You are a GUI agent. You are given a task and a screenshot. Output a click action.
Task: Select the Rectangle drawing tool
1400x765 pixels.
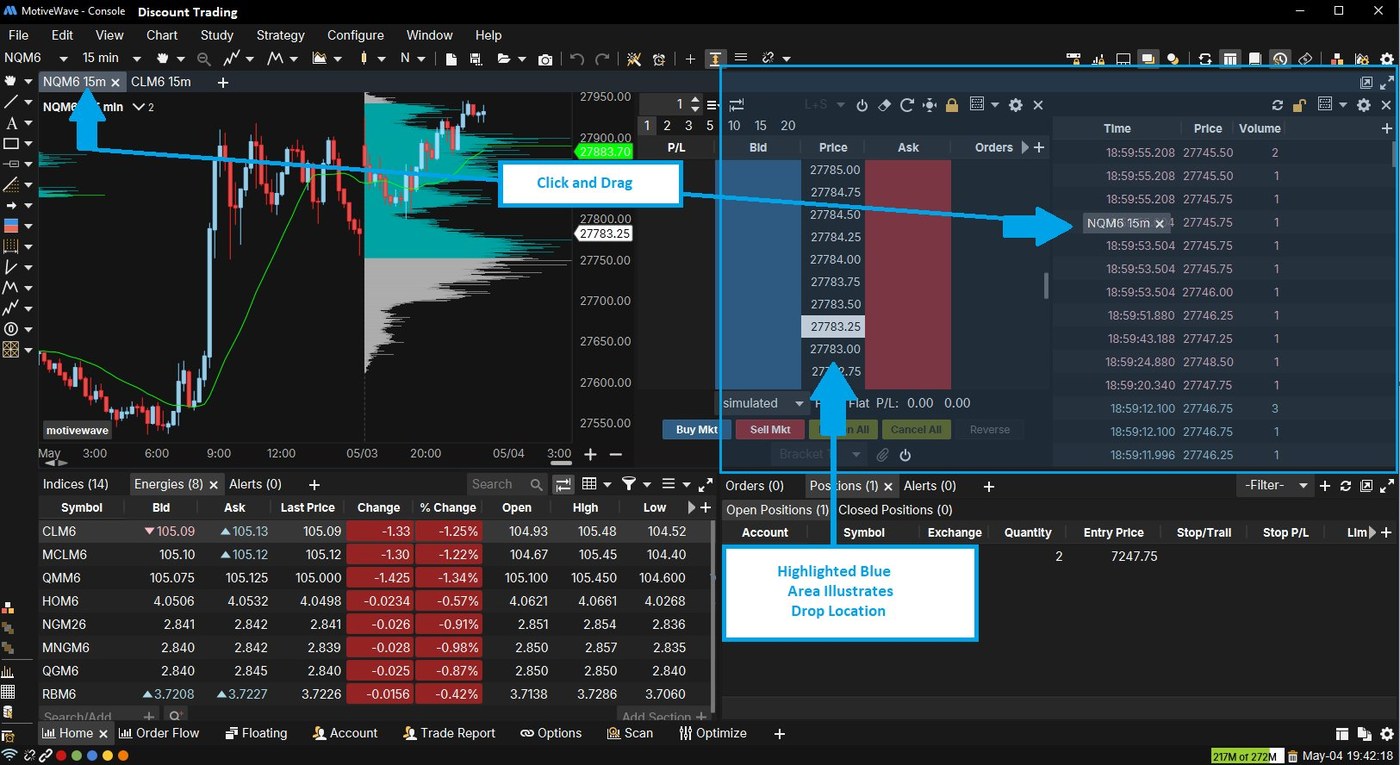tap(12, 144)
